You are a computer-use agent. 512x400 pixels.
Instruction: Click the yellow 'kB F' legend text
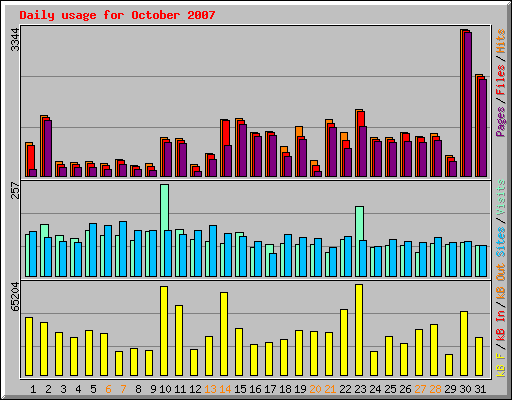(x=500, y=365)
